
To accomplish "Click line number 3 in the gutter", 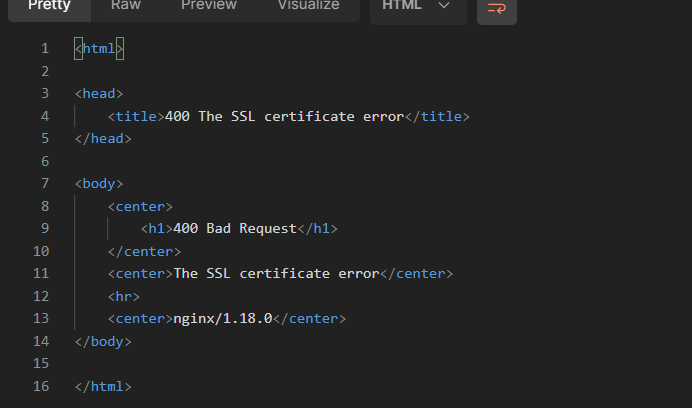I will coord(45,93).
